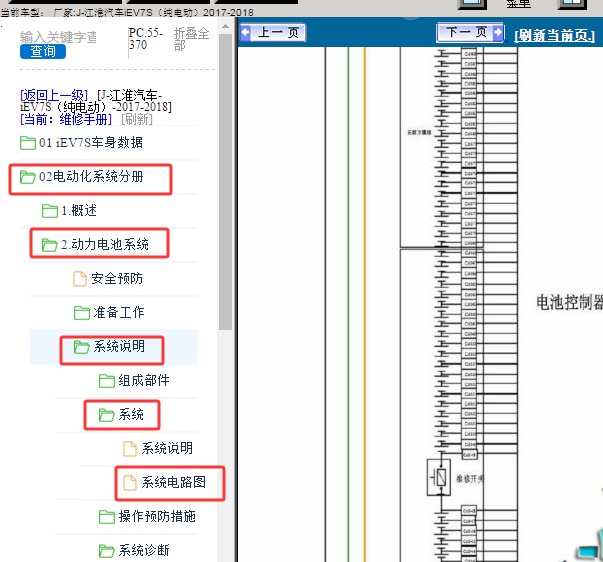Screen dimensions: 603x562
Task: Click the 返回上一级 link
Action: coord(54,95)
